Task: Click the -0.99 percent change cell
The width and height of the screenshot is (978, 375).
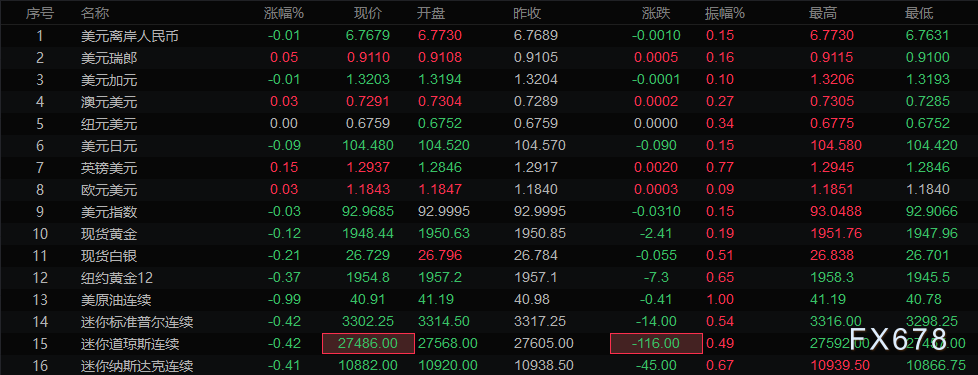Action: click(284, 300)
